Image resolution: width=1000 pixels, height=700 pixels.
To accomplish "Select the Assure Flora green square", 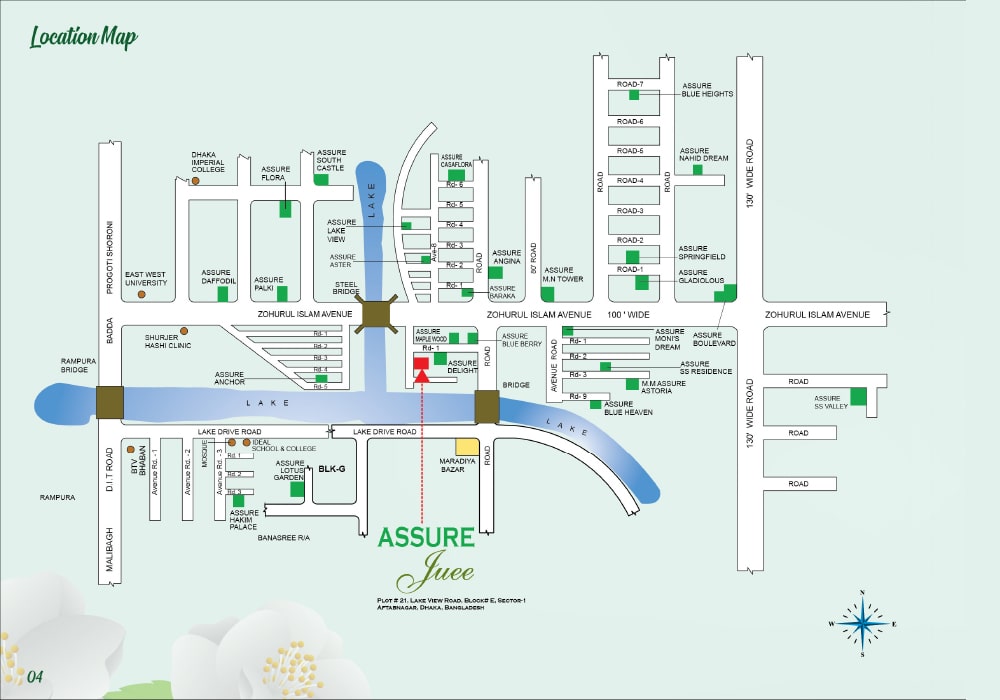I will click(285, 209).
